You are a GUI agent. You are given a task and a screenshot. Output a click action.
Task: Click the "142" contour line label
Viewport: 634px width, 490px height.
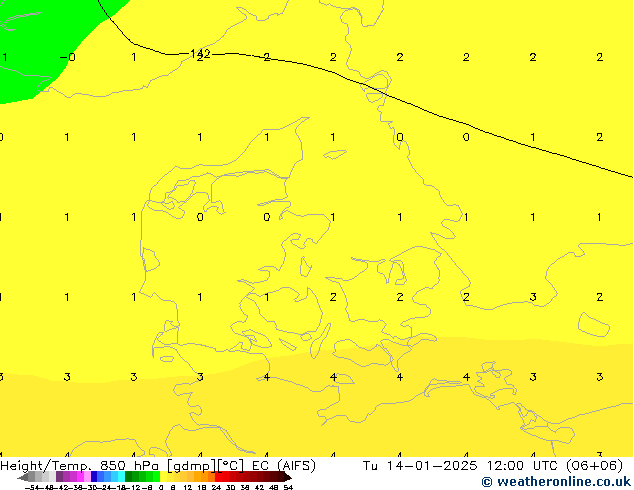[200, 53]
